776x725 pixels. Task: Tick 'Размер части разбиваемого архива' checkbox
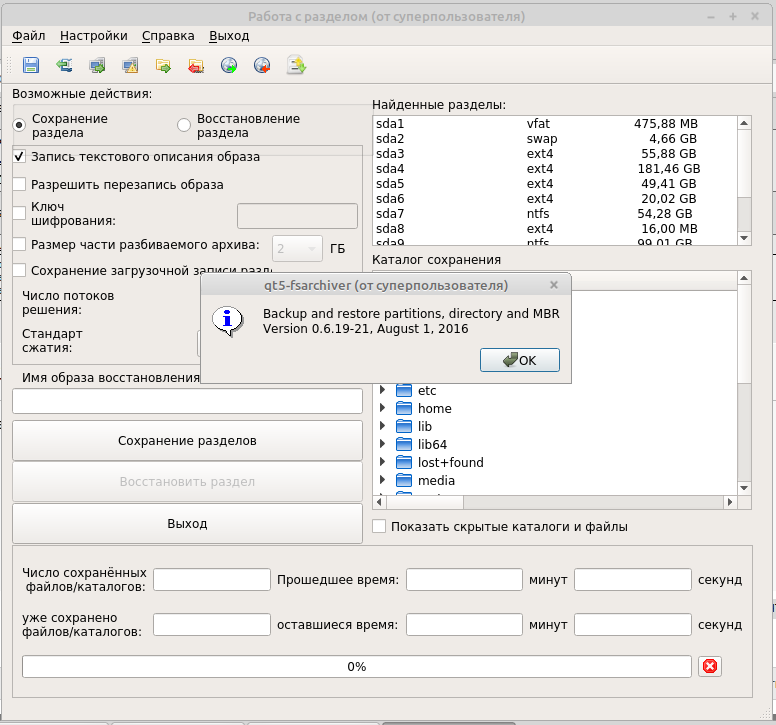coord(19,244)
